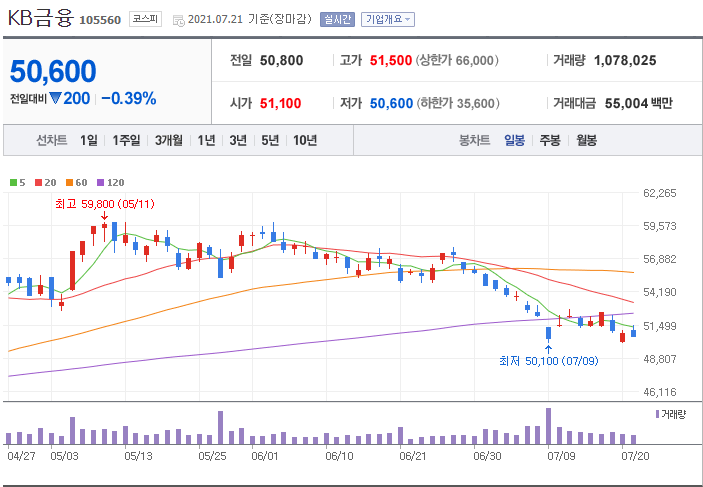The width and height of the screenshot is (703, 487).
Task: Click the 06/21 date axis label
Action: click(x=412, y=456)
